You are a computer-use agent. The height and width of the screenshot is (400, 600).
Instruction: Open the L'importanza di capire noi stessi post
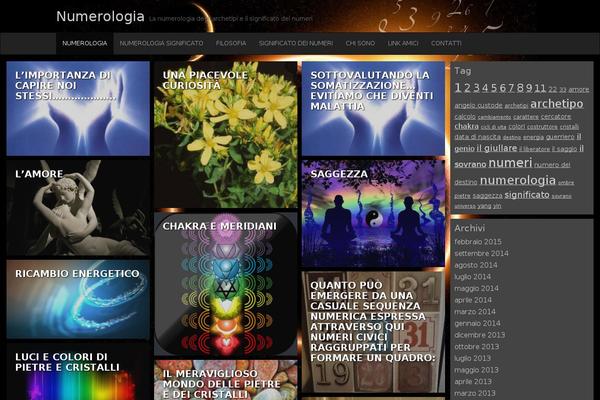point(78,108)
